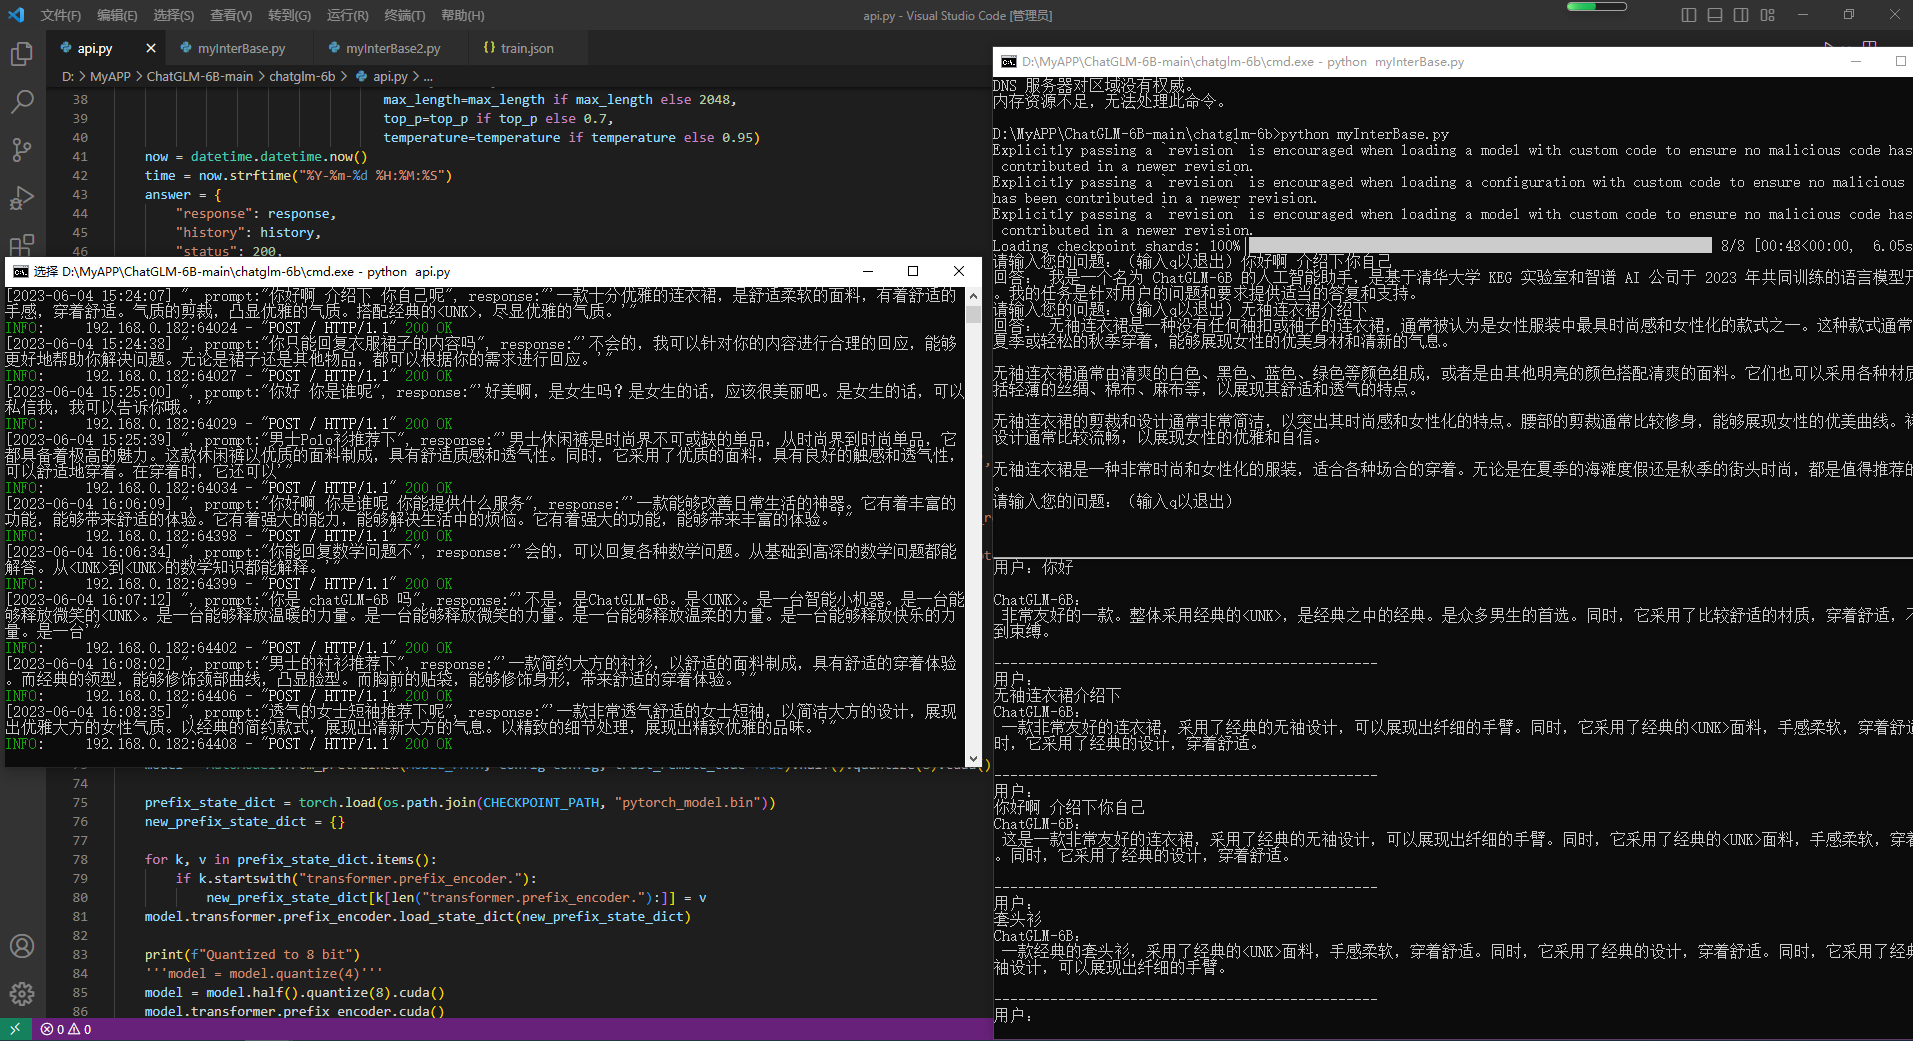Click the scroll-down arrow in the api.py cmd scrollbar
The width and height of the screenshot is (1913, 1041).
pos(973,759)
